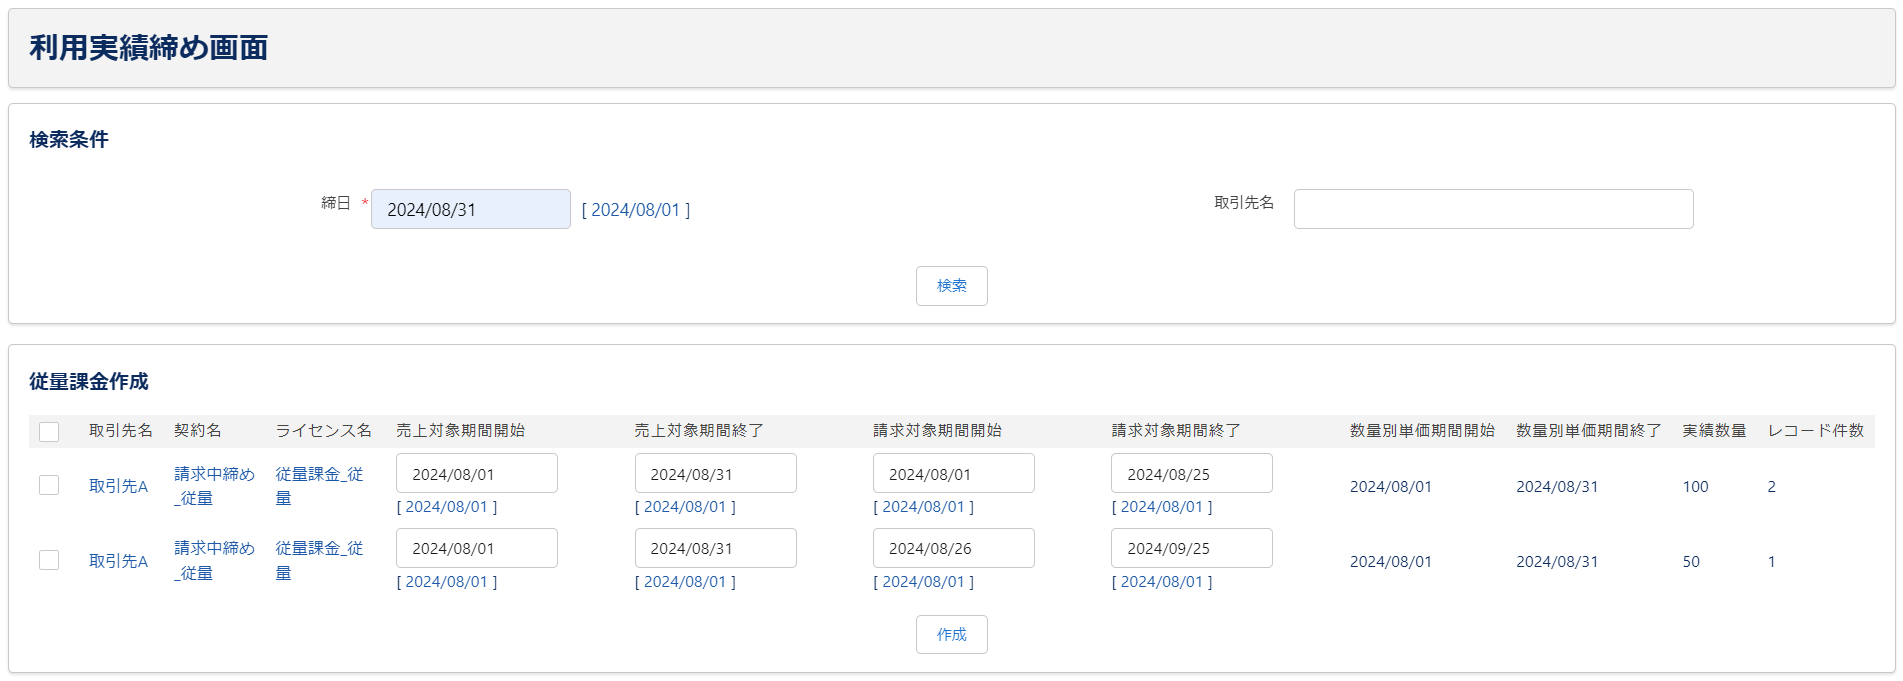Click the 取引先名 text input field
Image resolution: width=1903 pixels, height=681 pixels.
(x=1492, y=209)
